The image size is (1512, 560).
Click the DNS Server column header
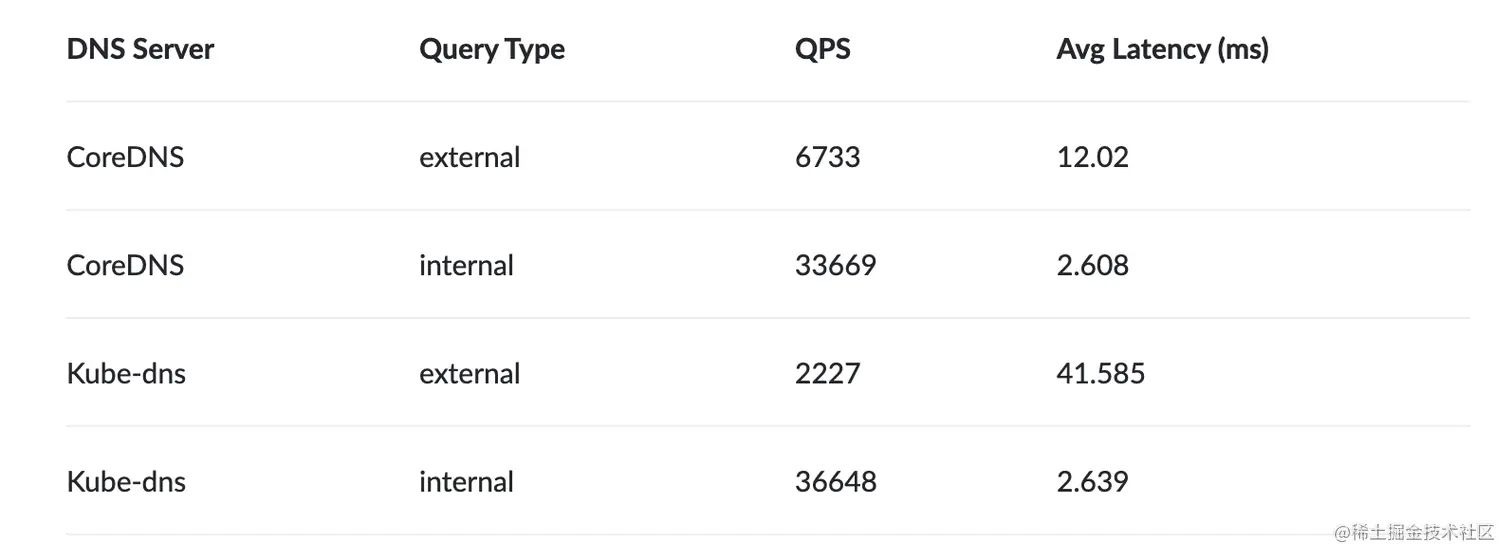[x=140, y=49]
